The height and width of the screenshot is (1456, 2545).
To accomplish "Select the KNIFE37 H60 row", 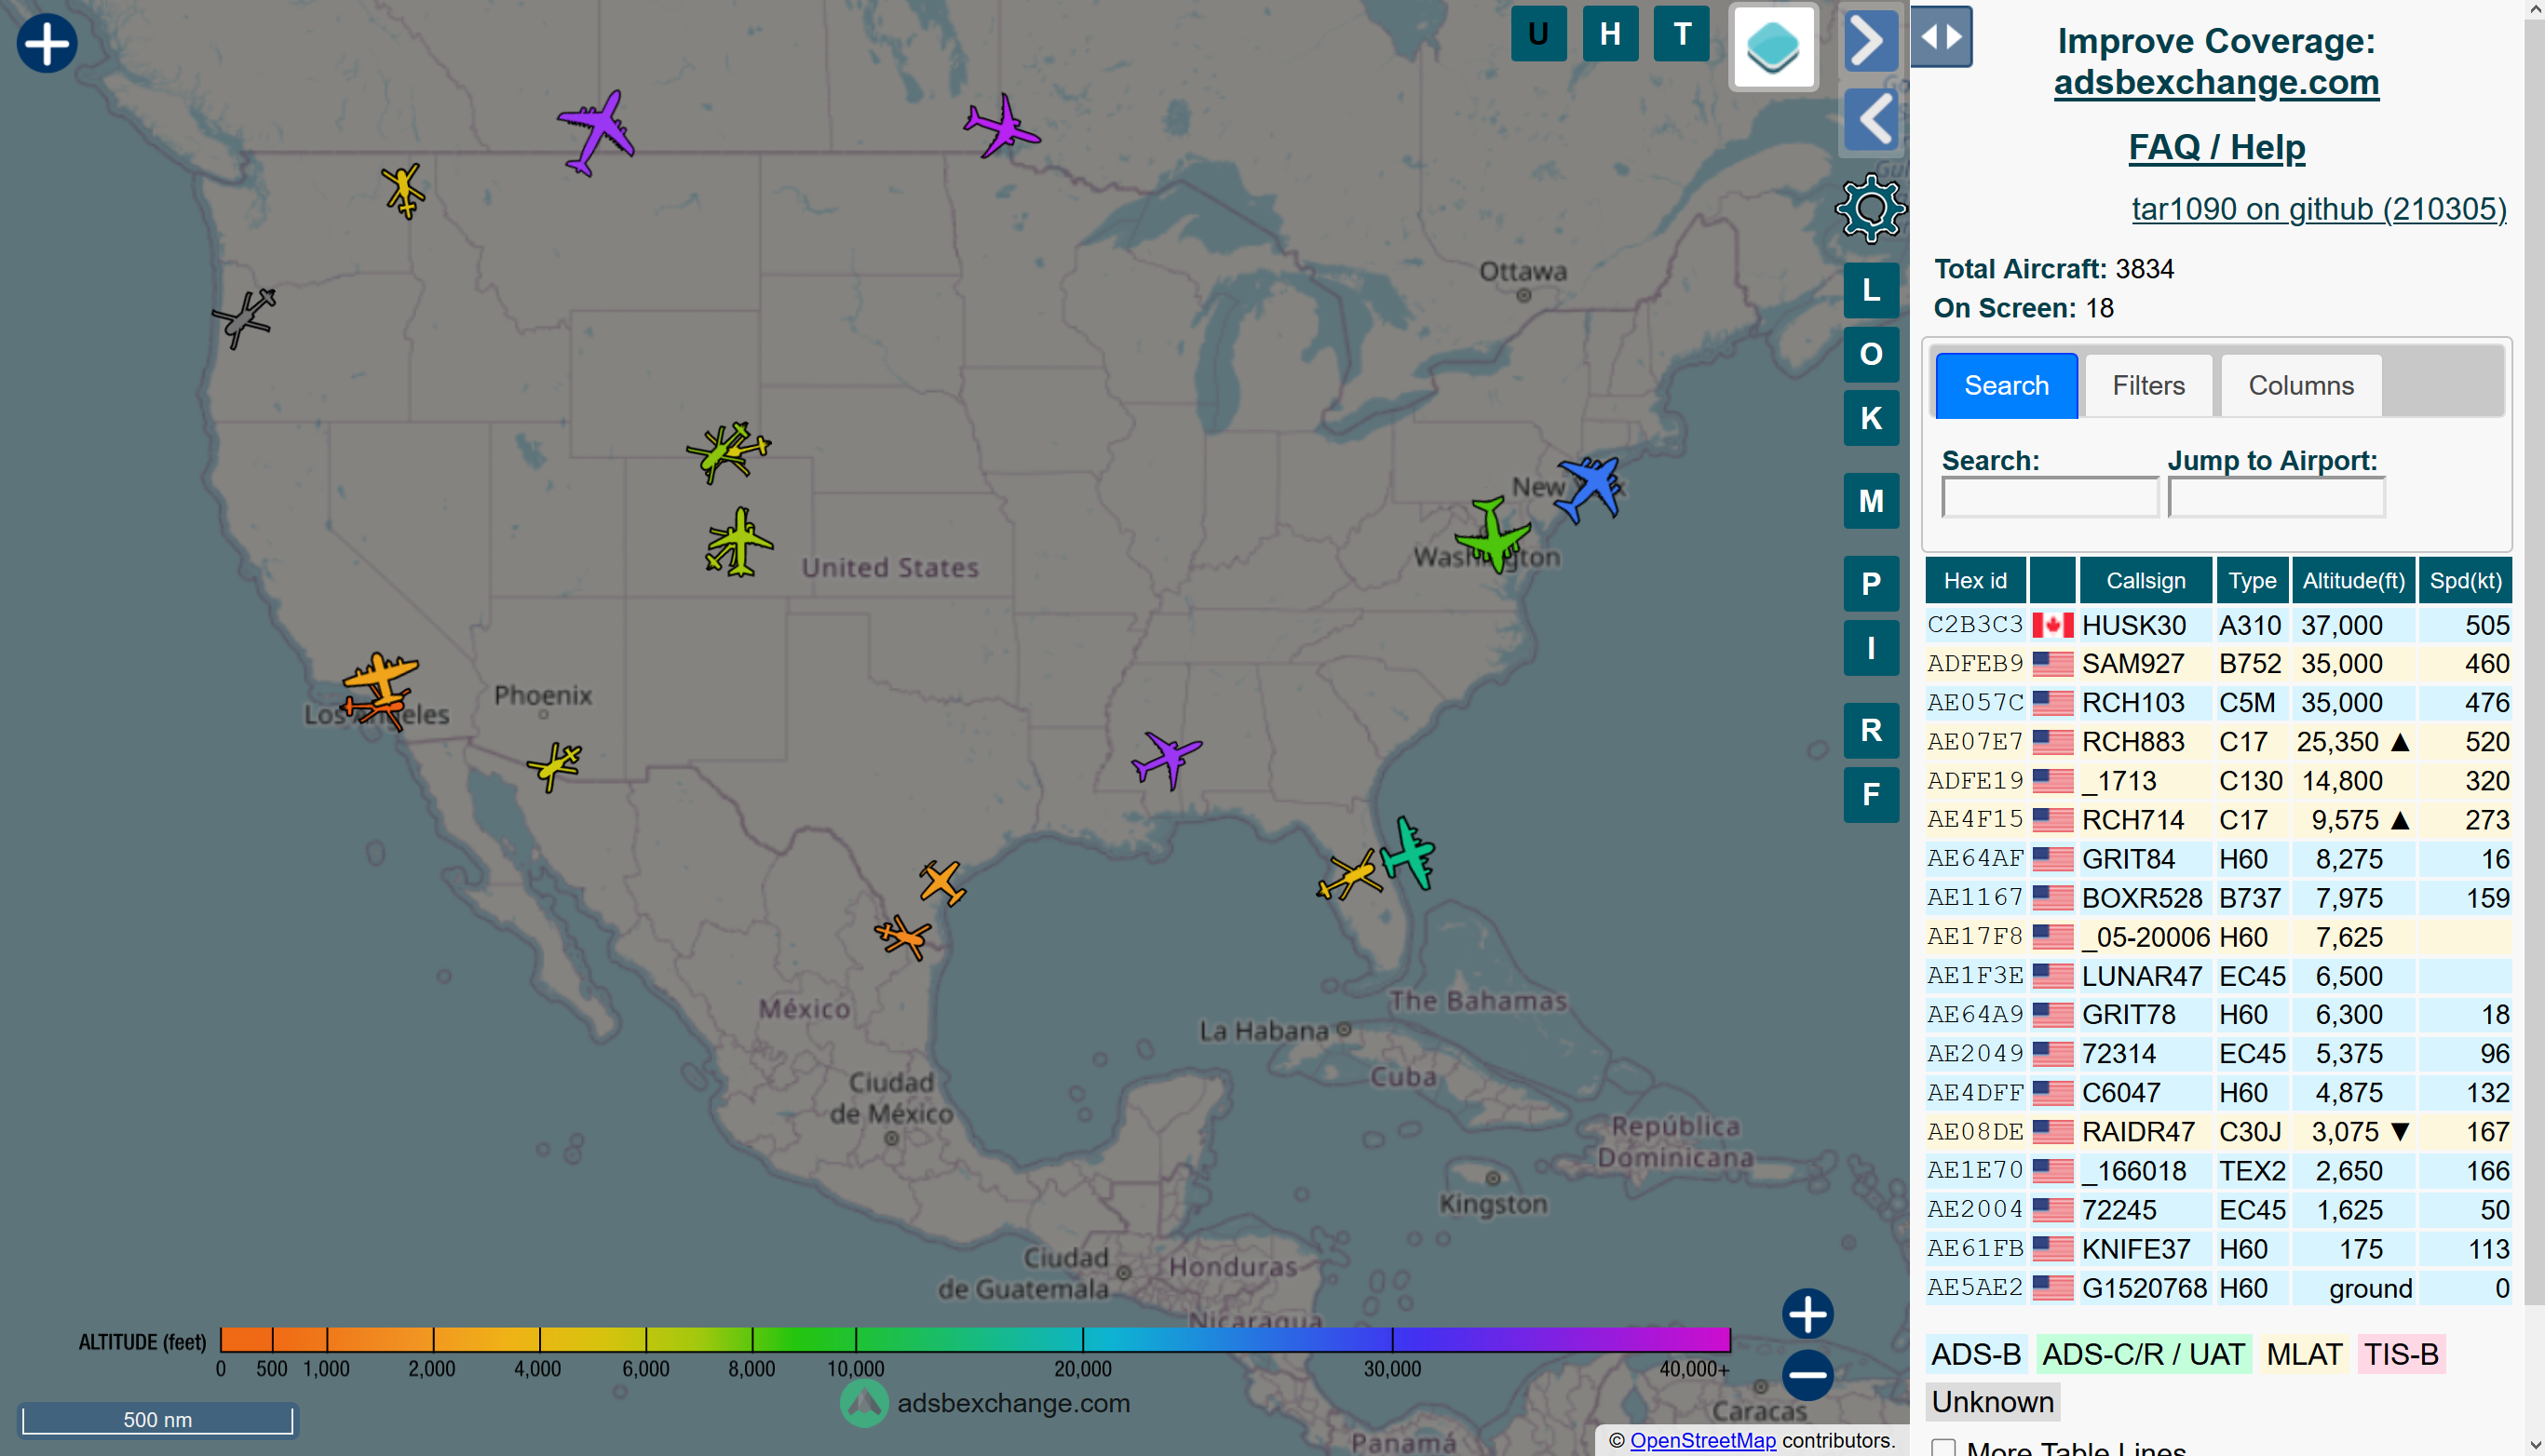I will tap(2218, 1249).
